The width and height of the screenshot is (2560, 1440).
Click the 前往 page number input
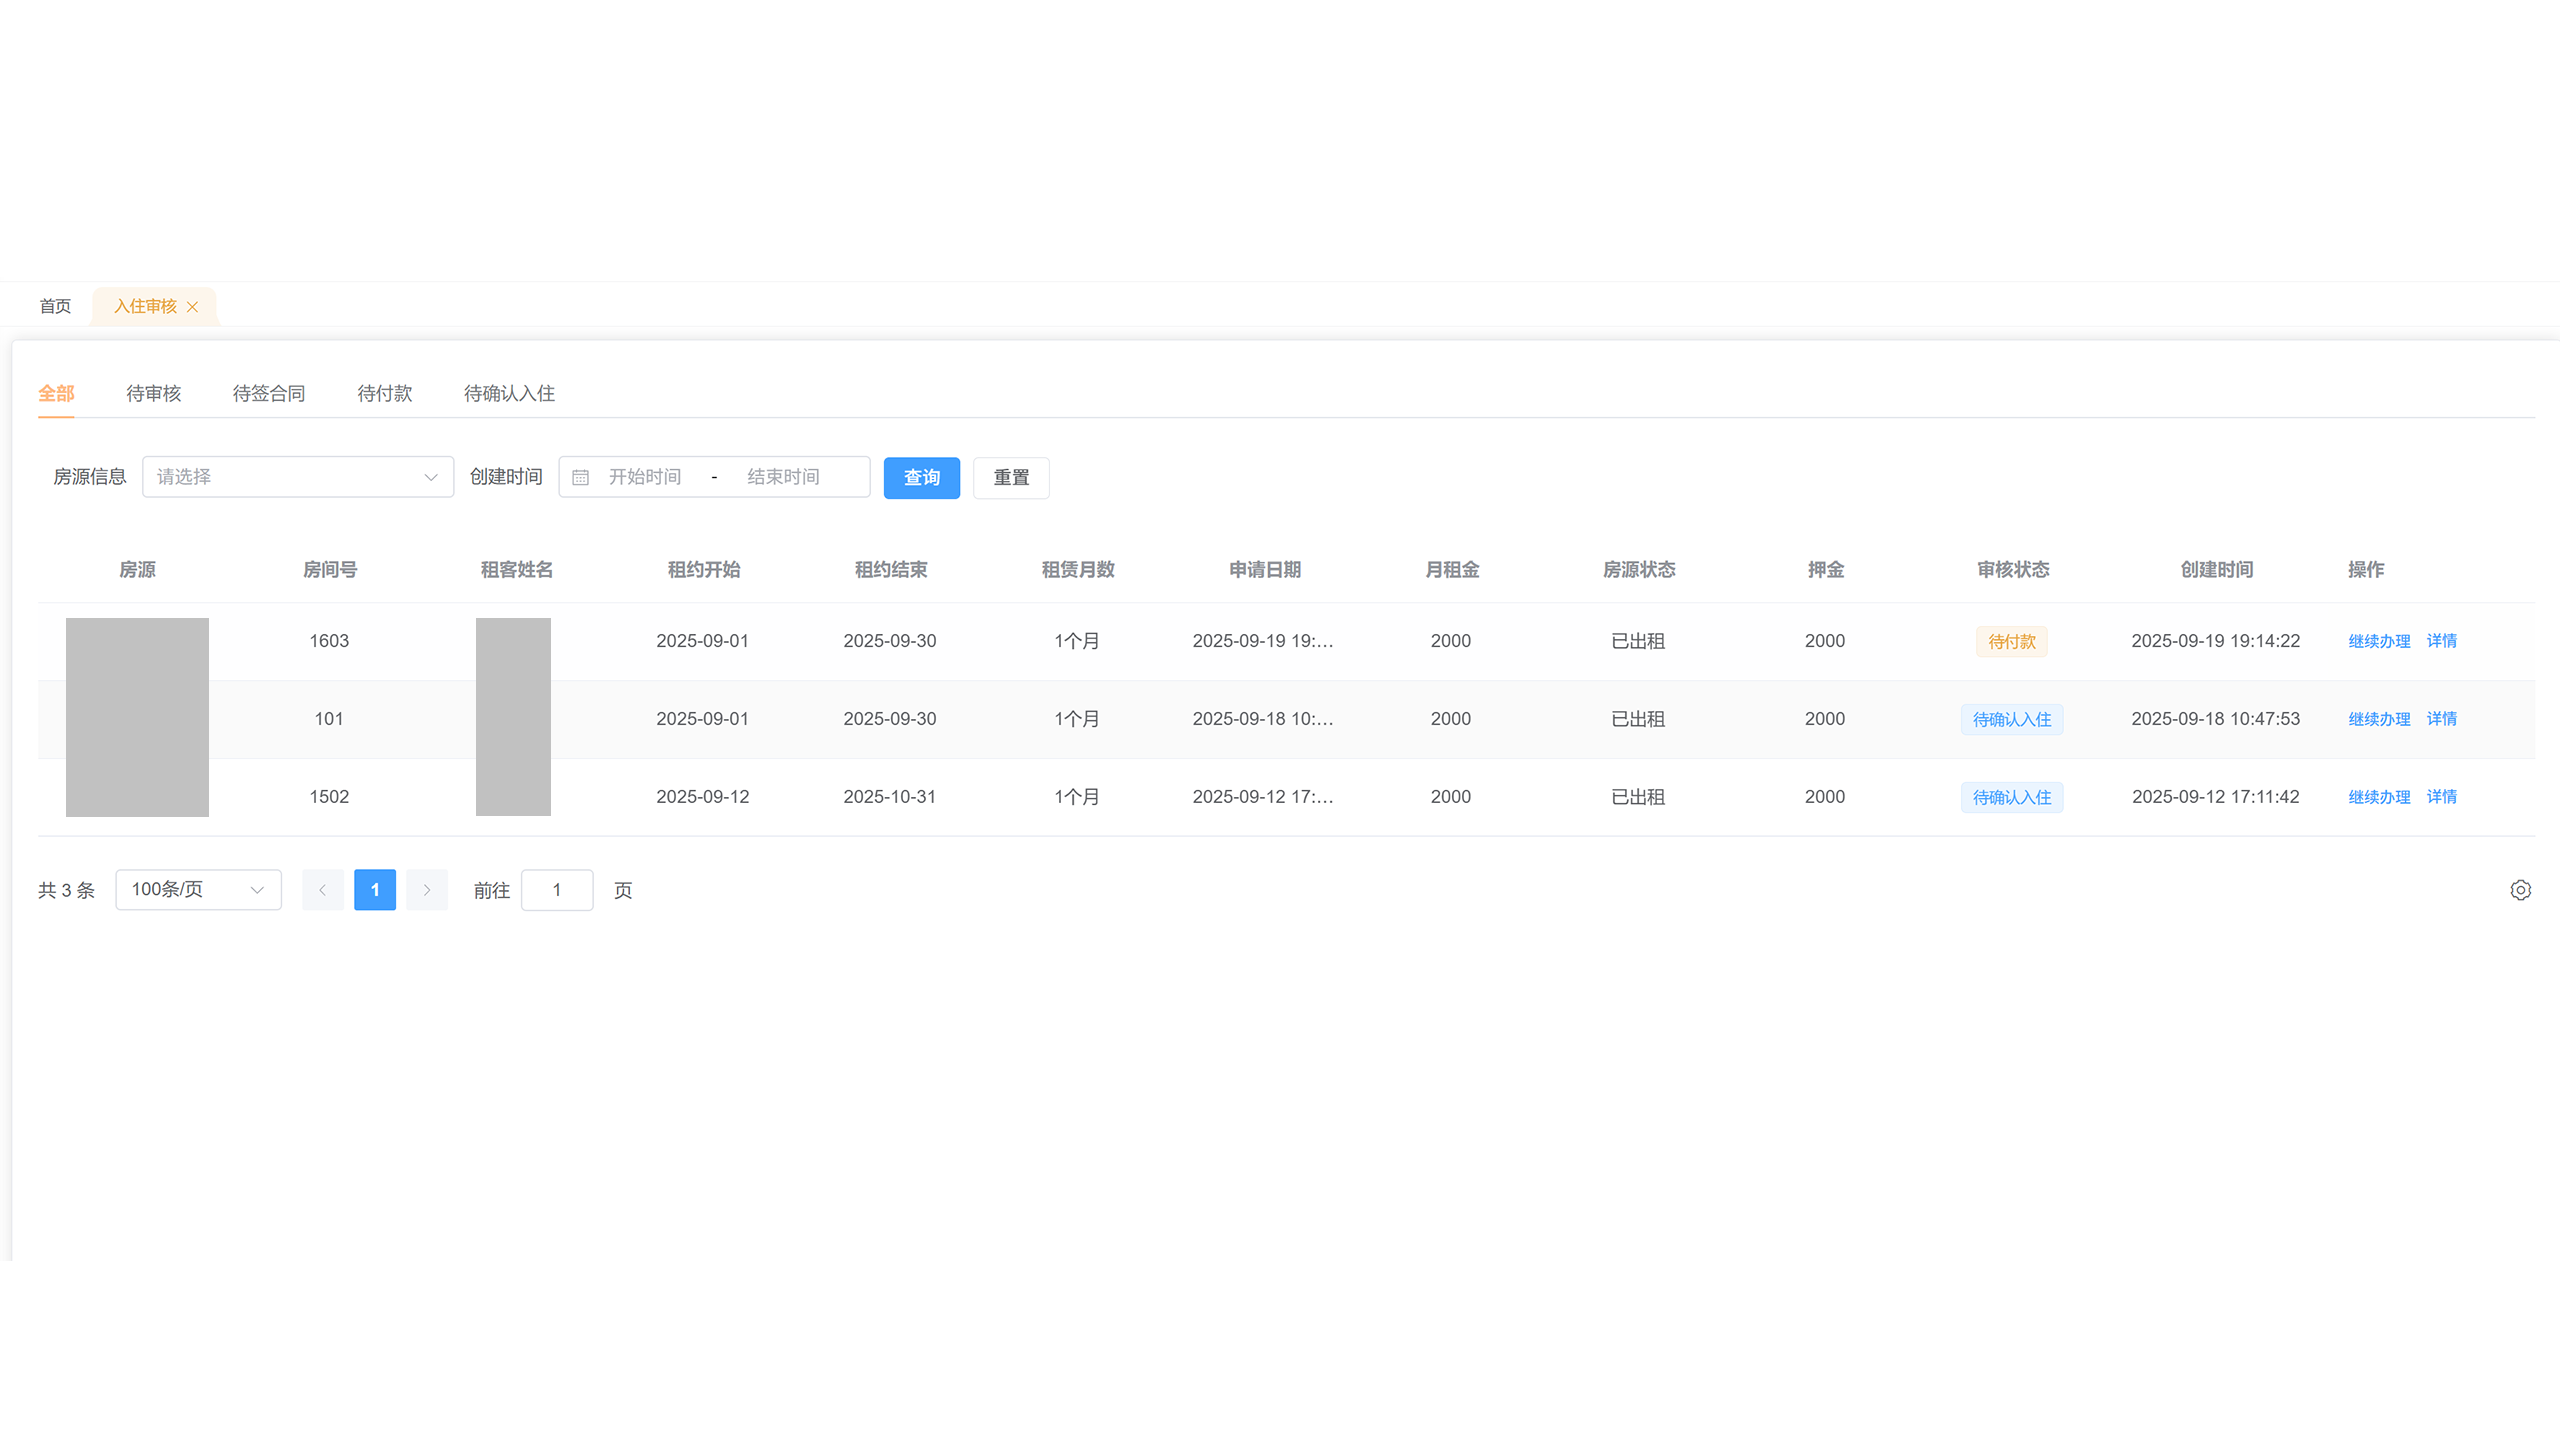(x=557, y=890)
